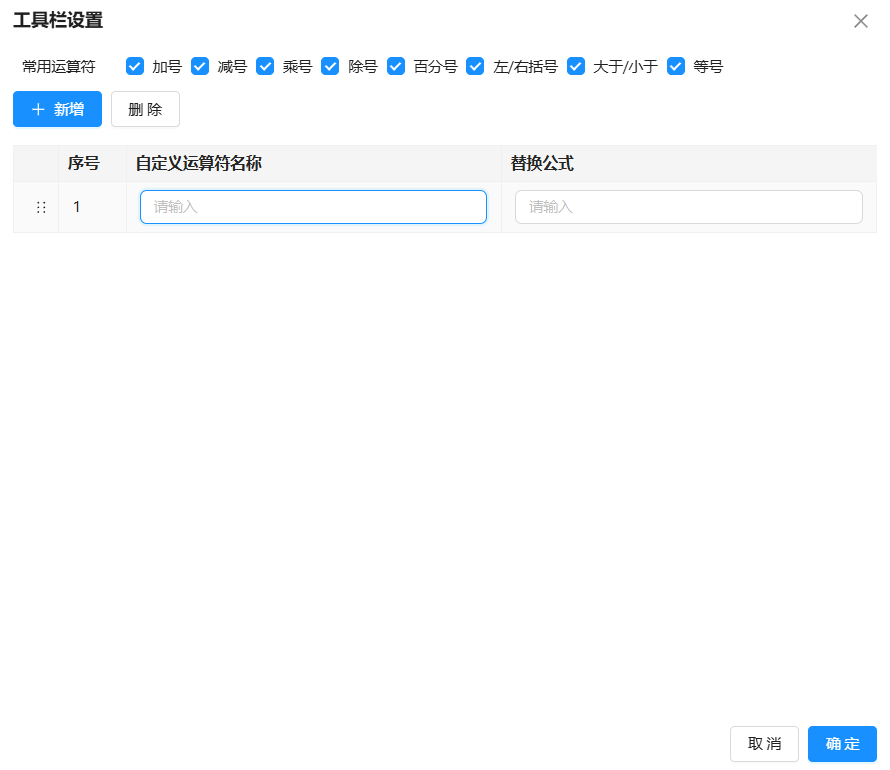
Task: Uncheck the 减号 checkbox
Action: point(200,66)
